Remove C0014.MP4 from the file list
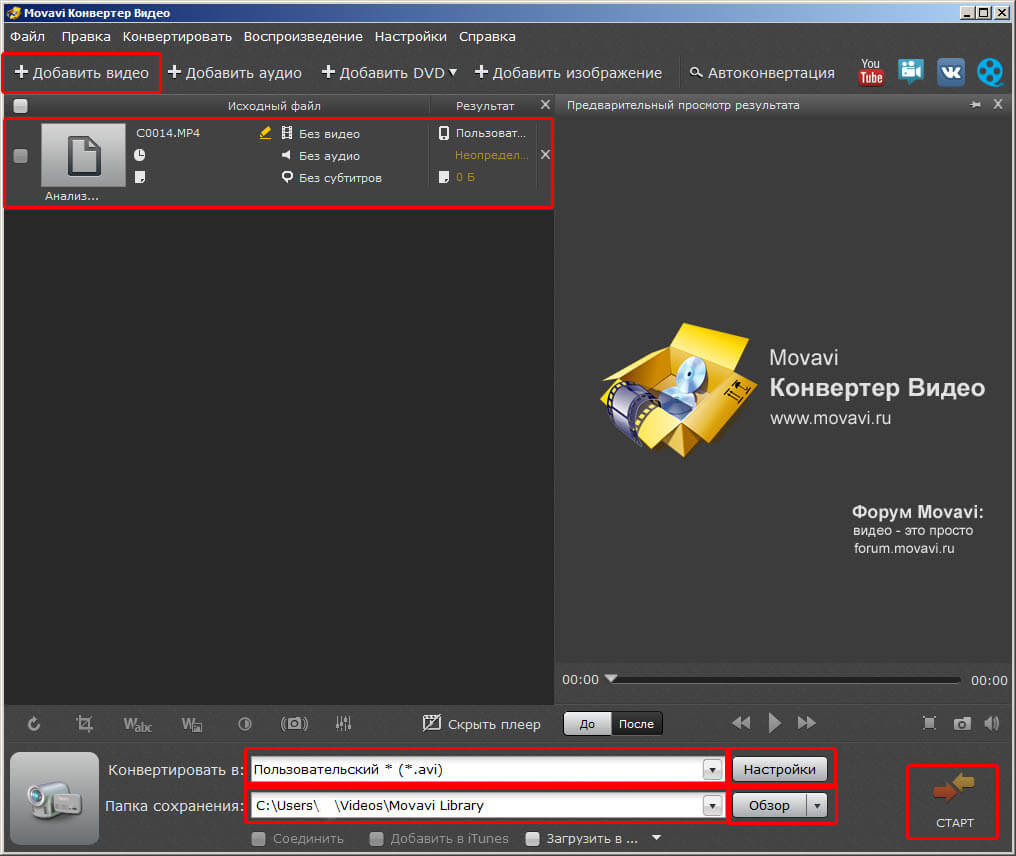Screen dimensions: 1016x856 point(545,154)
